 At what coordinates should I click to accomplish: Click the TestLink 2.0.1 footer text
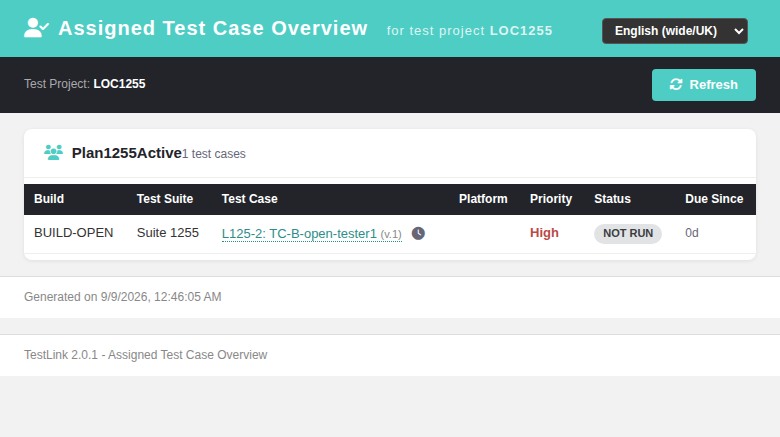(145, 355)
